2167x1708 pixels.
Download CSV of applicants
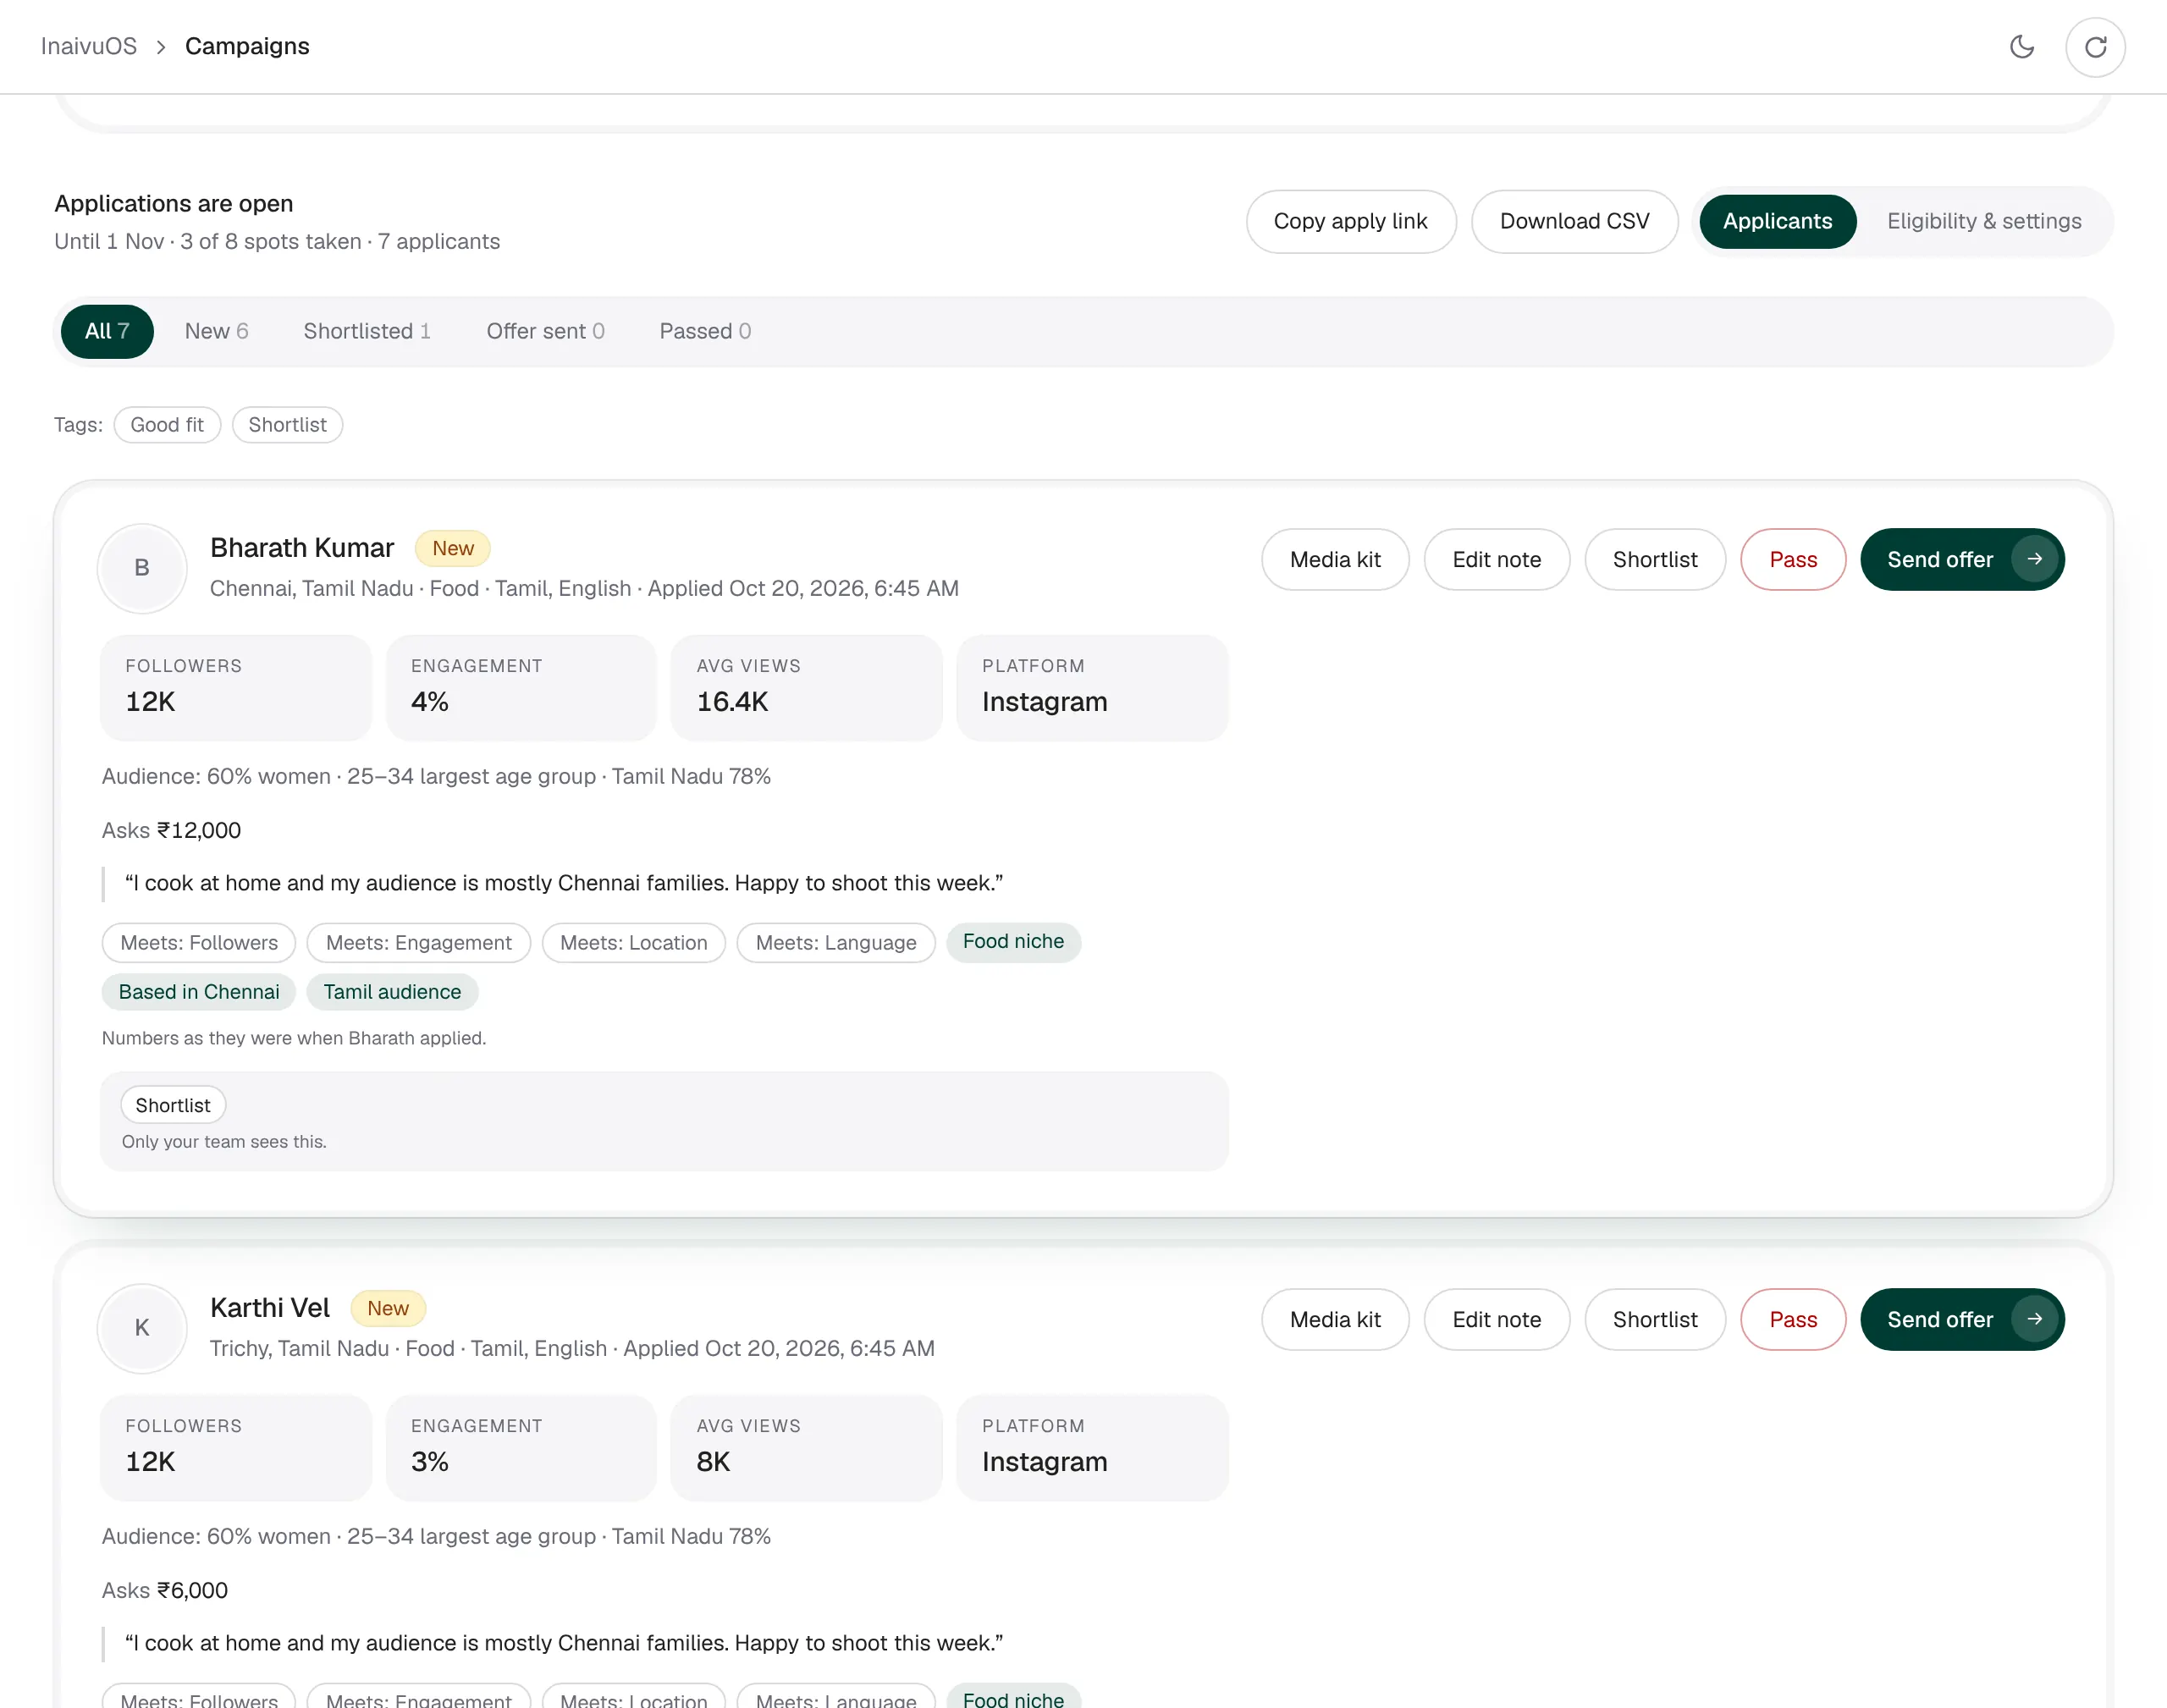click(1574, 221)
